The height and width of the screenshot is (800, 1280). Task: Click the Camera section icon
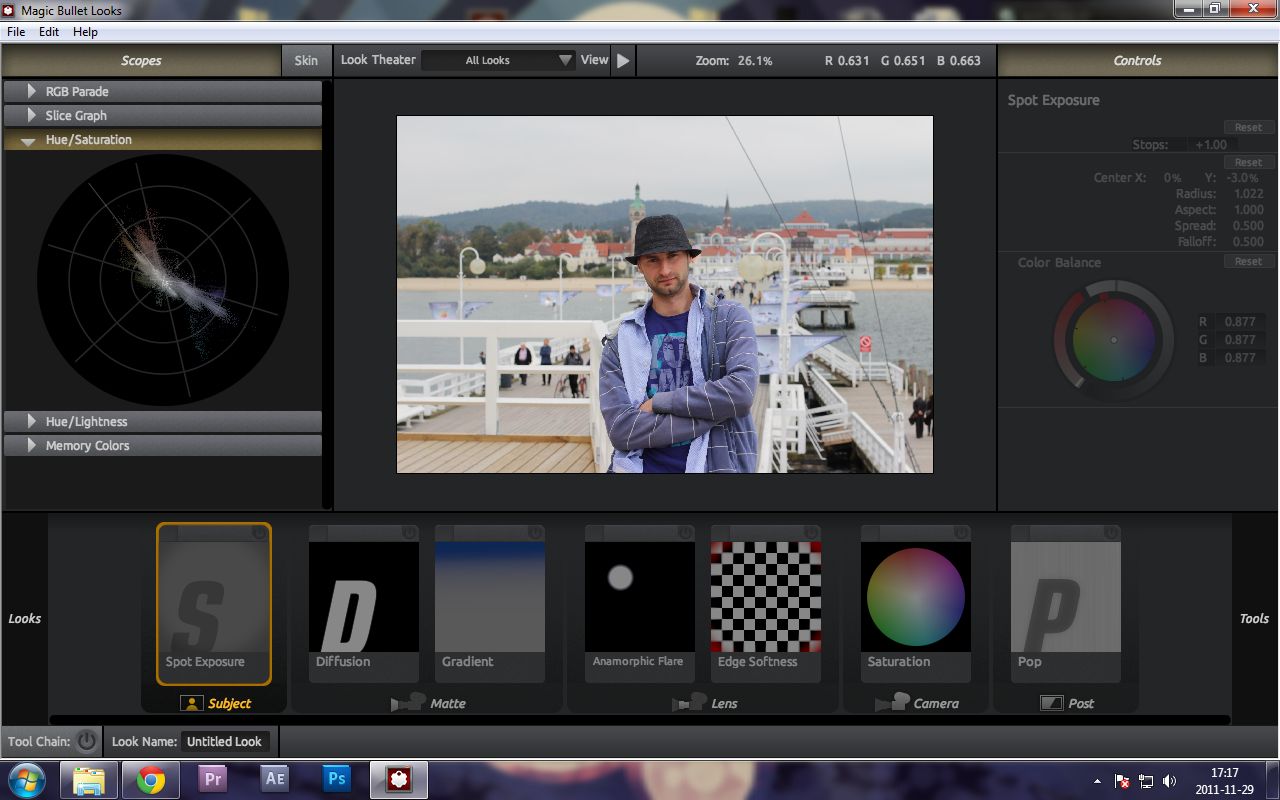coord(892,703)
